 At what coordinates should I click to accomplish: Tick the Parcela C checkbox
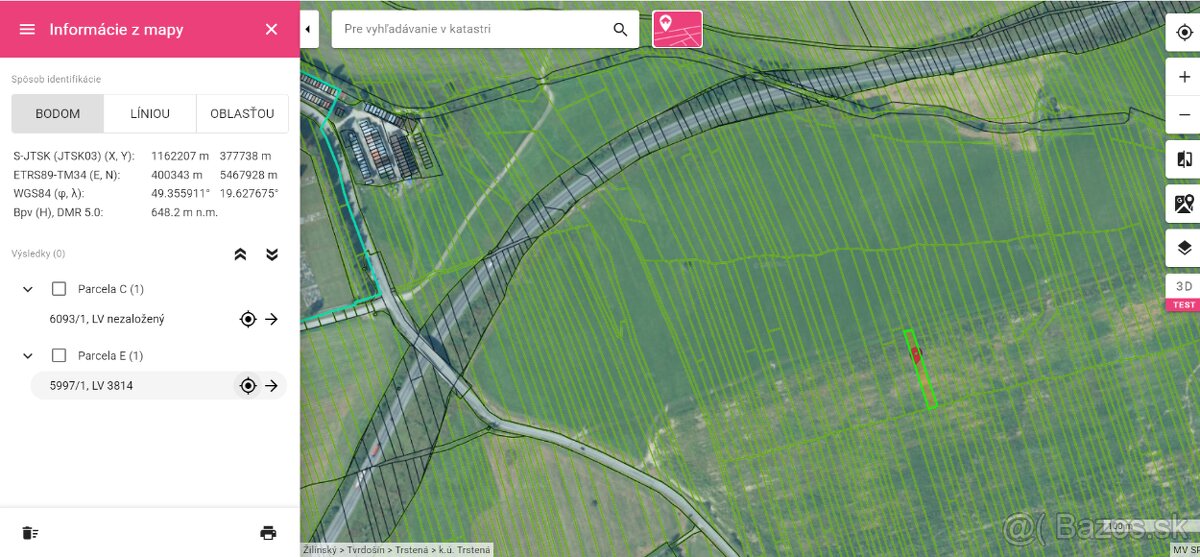pos(59,289)
